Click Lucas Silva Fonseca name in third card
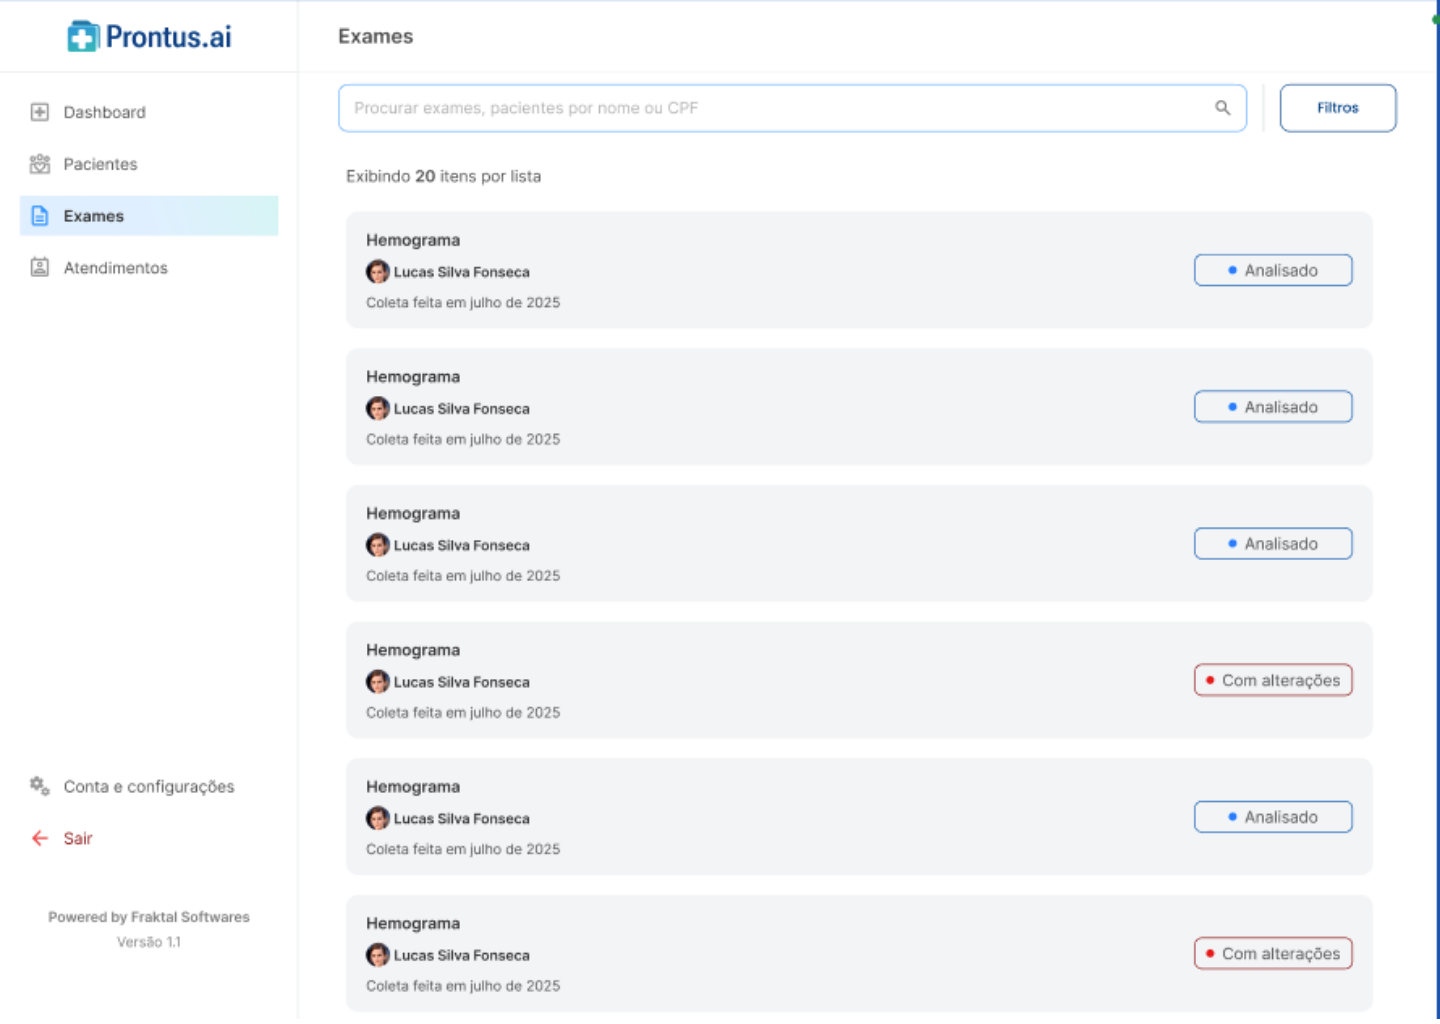The image size is (1440, 1024). point(462,545)
